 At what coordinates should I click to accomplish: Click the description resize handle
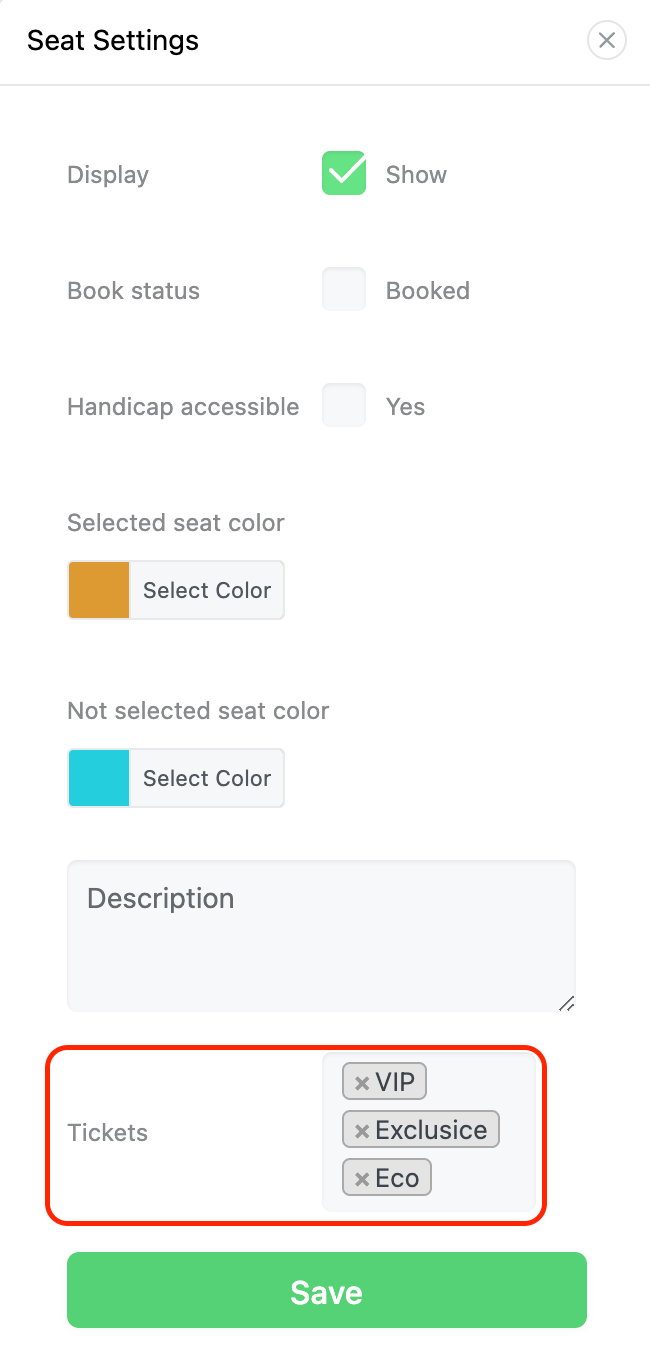pyautogui.click(x=566, y=1003)
